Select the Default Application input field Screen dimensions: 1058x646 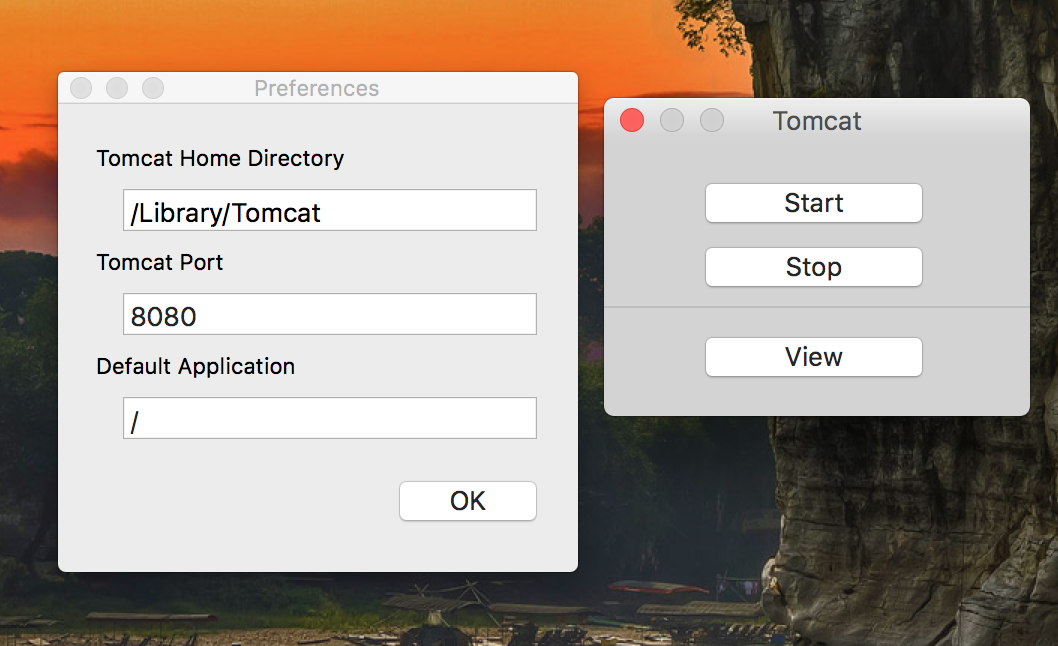click(x=330, y=418)
